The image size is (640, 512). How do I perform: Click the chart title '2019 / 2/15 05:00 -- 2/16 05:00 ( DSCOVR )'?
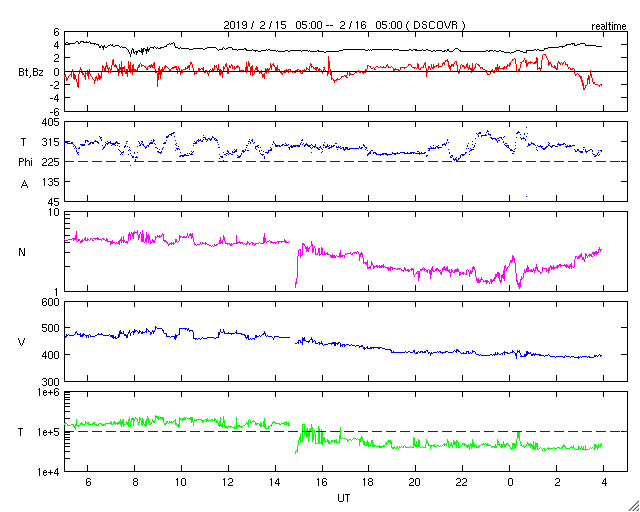click(x=344, y=25)
